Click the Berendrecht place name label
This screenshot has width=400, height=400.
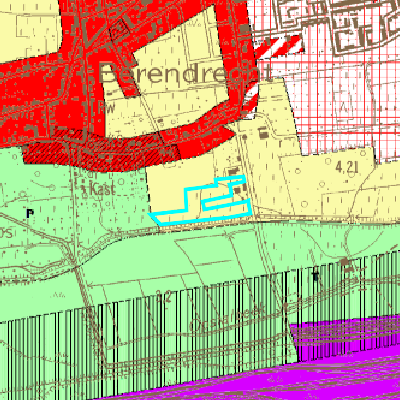[x=186, y=73]
